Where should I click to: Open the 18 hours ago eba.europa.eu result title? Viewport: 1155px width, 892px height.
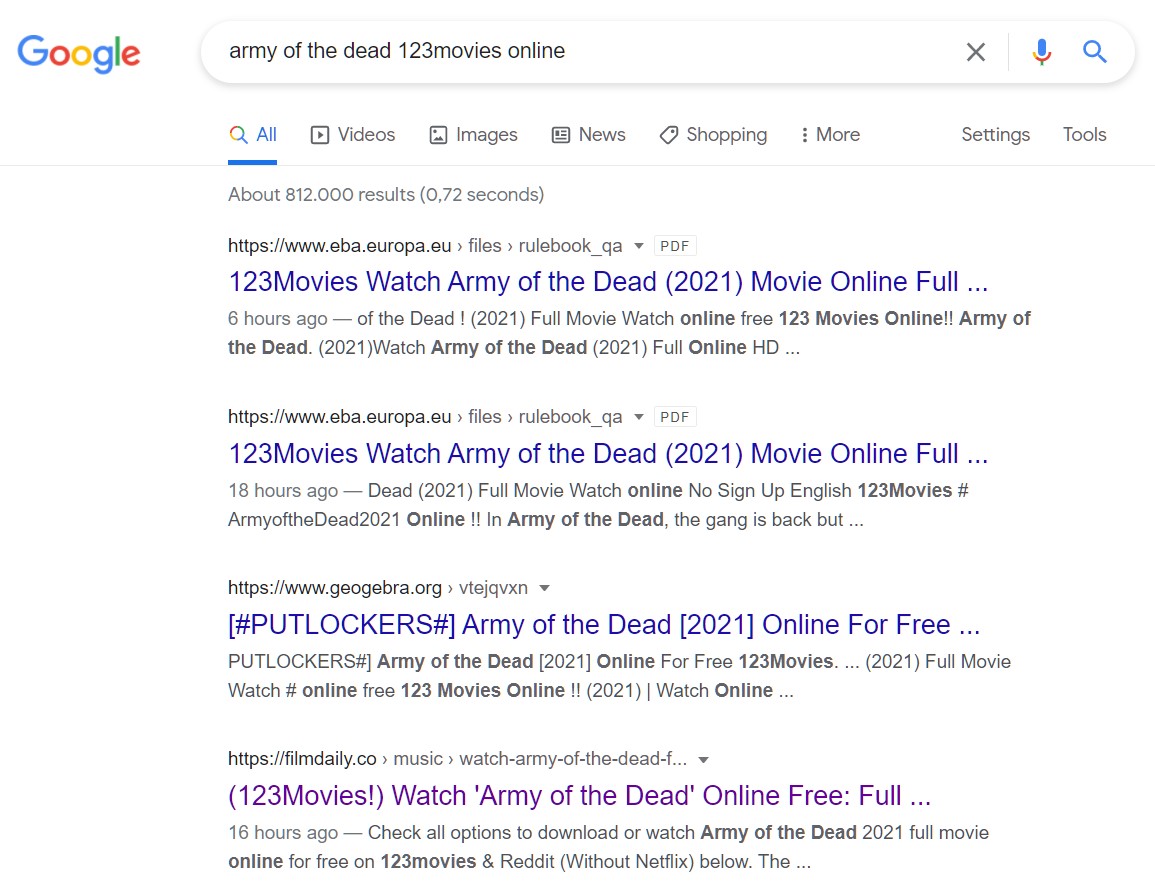tap(608, 453)
